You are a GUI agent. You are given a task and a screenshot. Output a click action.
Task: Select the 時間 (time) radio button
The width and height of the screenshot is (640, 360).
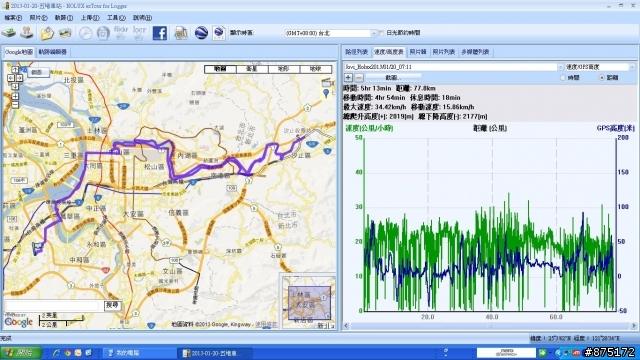tap(563, 78)
